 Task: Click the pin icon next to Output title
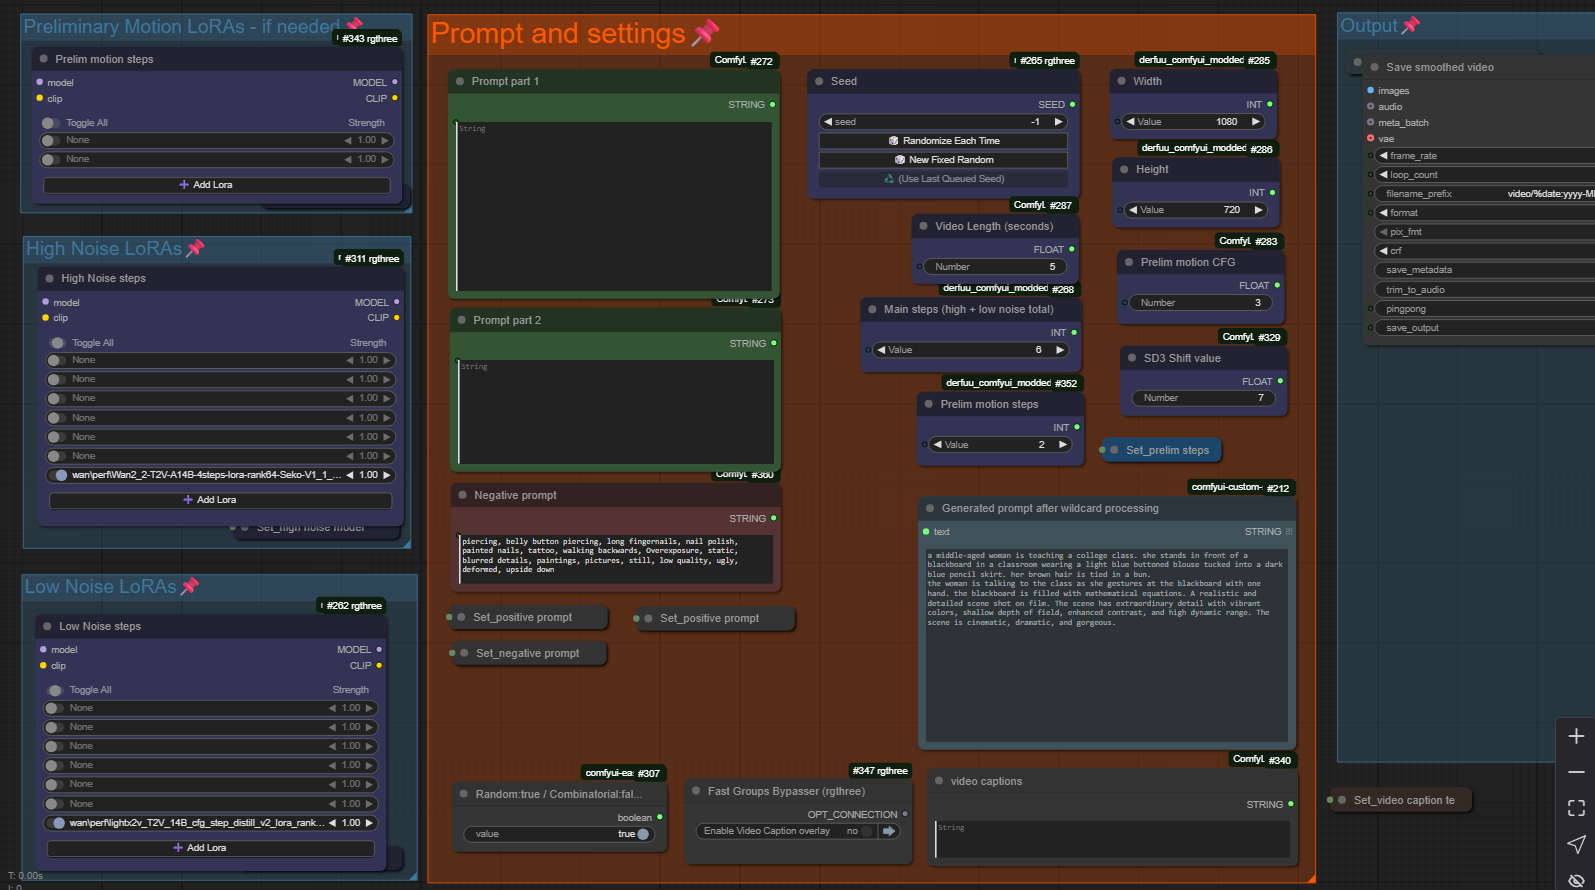click(x=1411, y=25)
